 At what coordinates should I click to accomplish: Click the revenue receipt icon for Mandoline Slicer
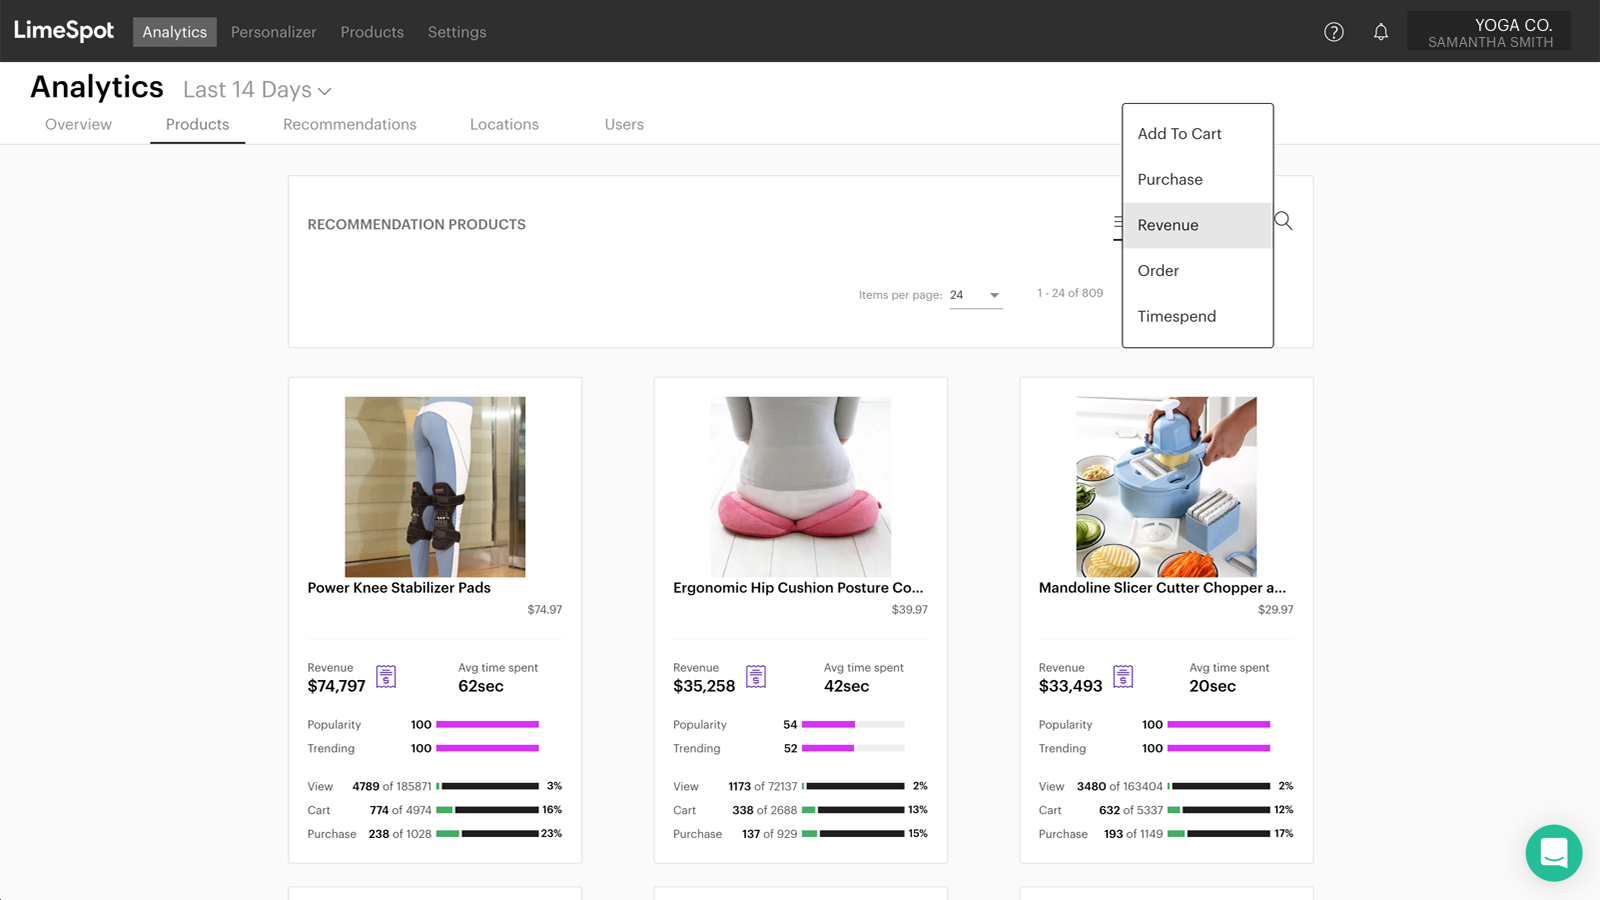coord(1123,677)
